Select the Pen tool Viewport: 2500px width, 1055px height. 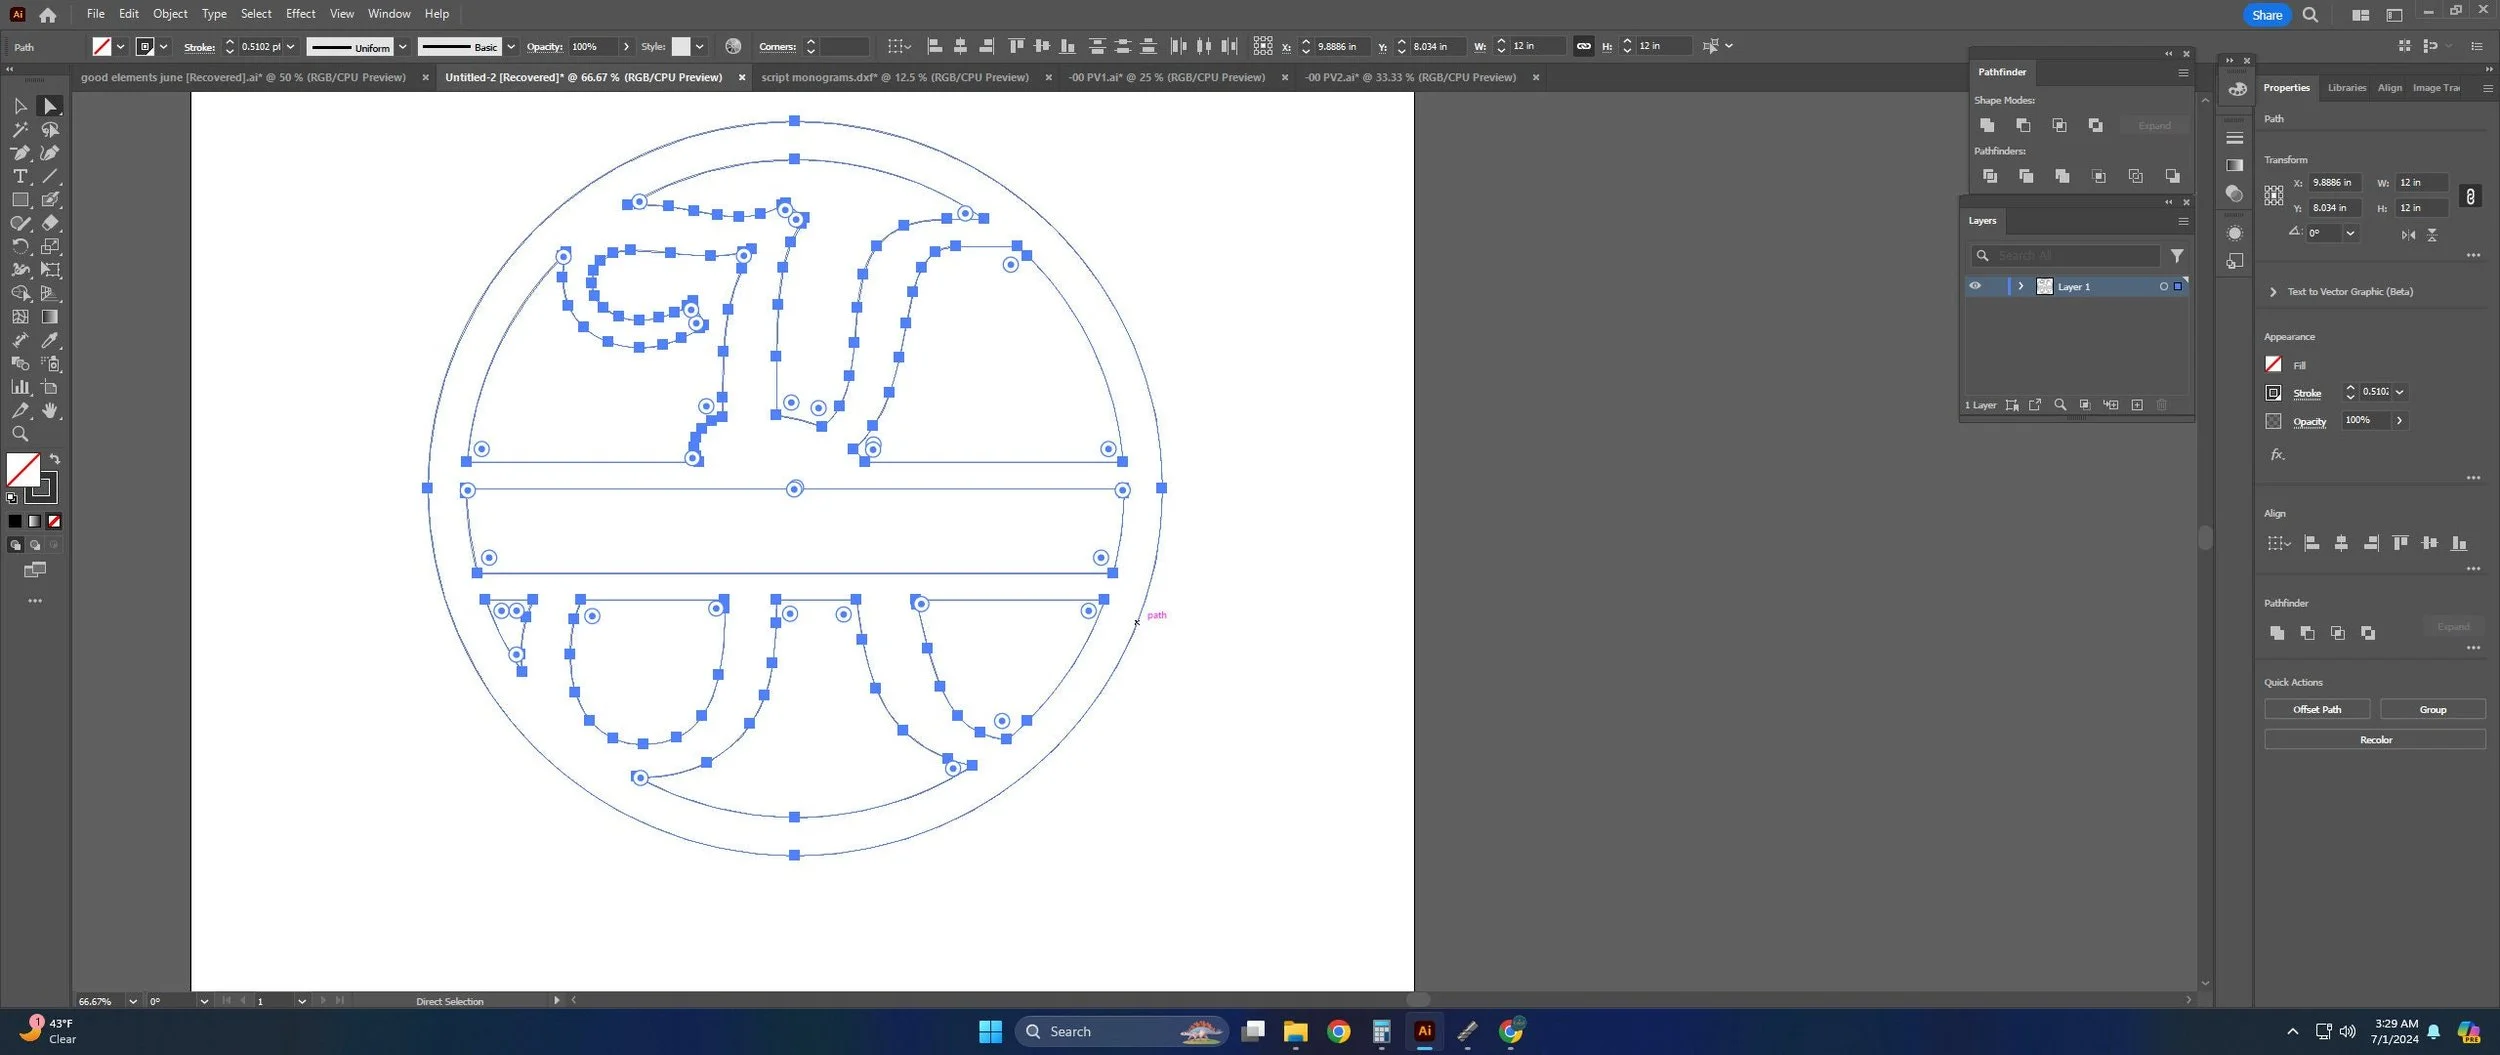19,153
